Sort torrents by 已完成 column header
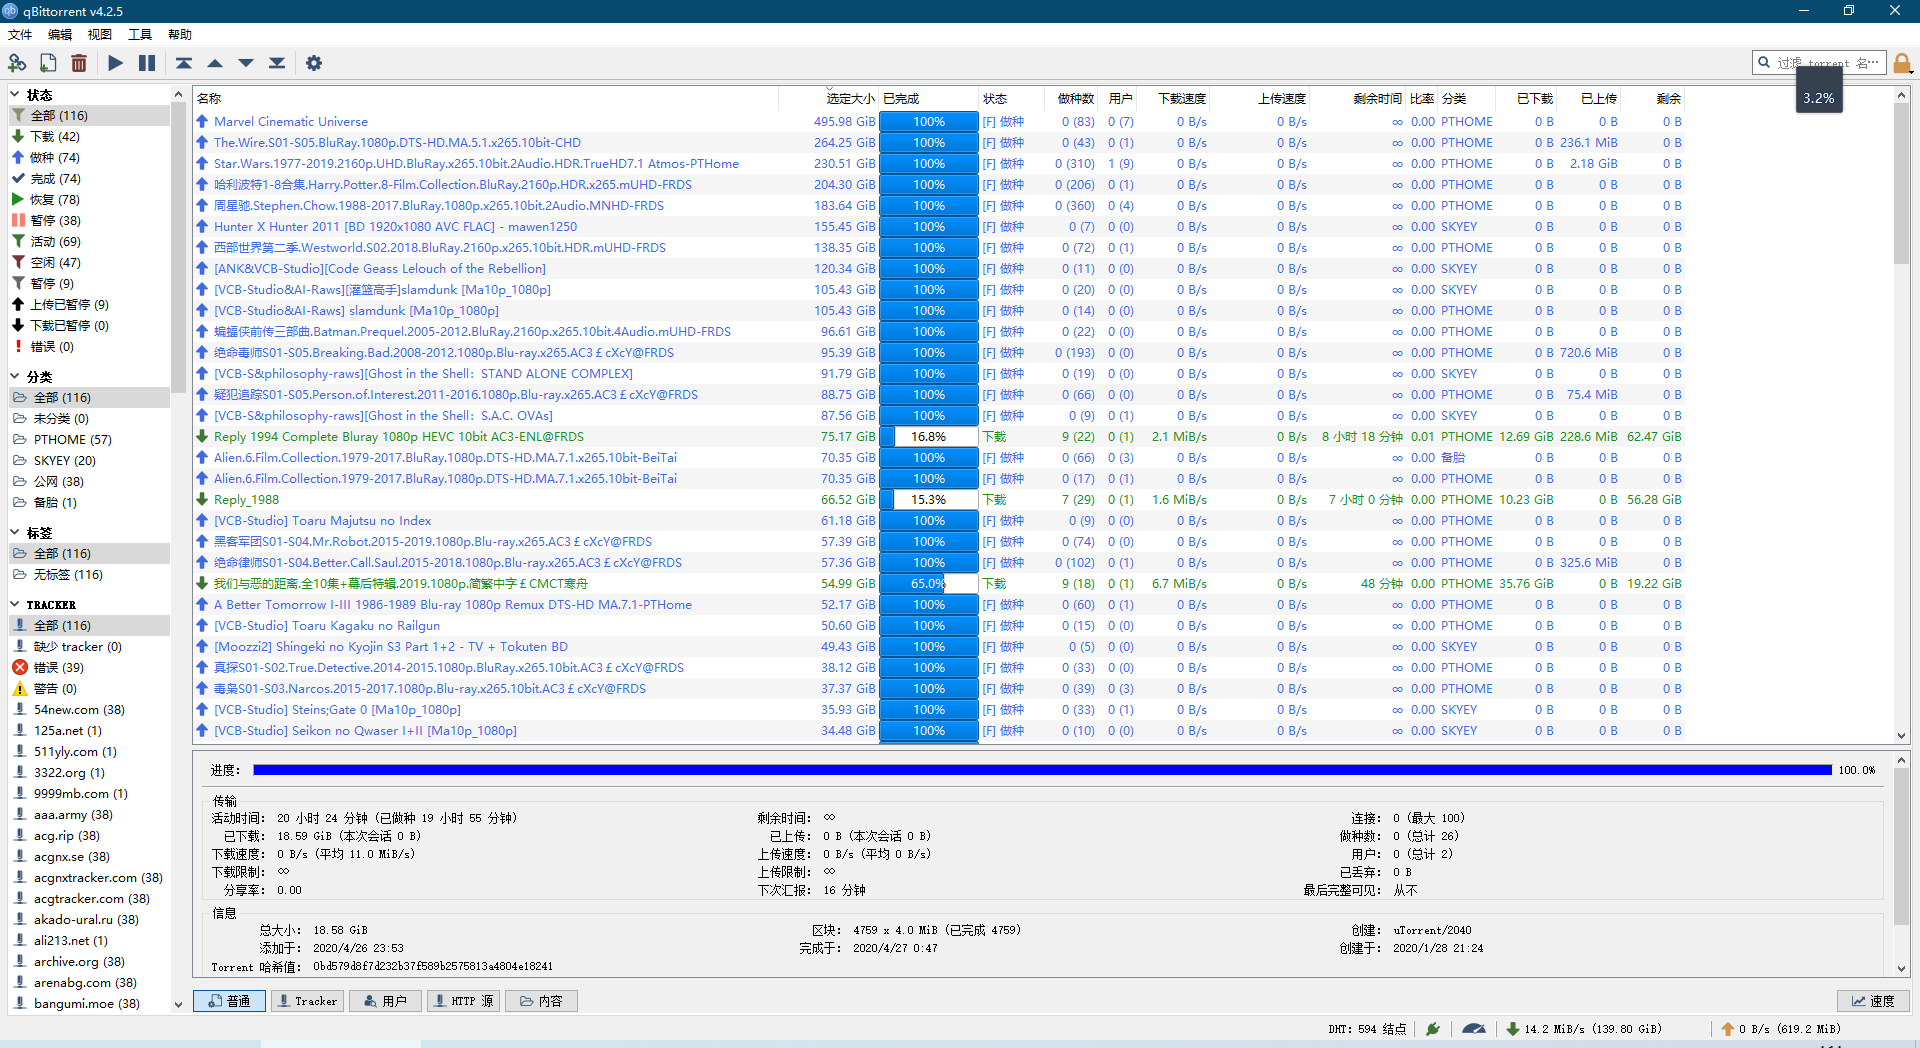 click(x=929, y=99)
